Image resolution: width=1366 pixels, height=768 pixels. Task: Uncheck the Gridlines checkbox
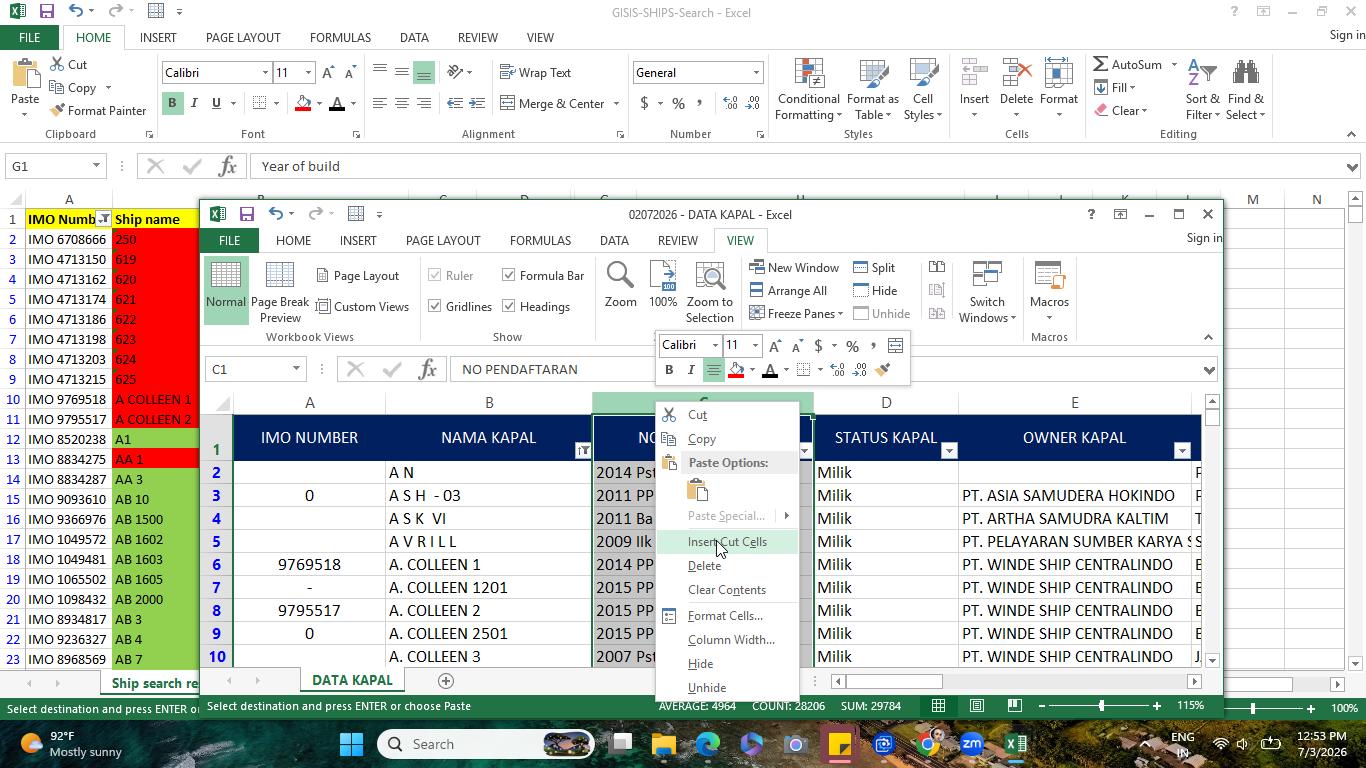[x=435, y=306]
